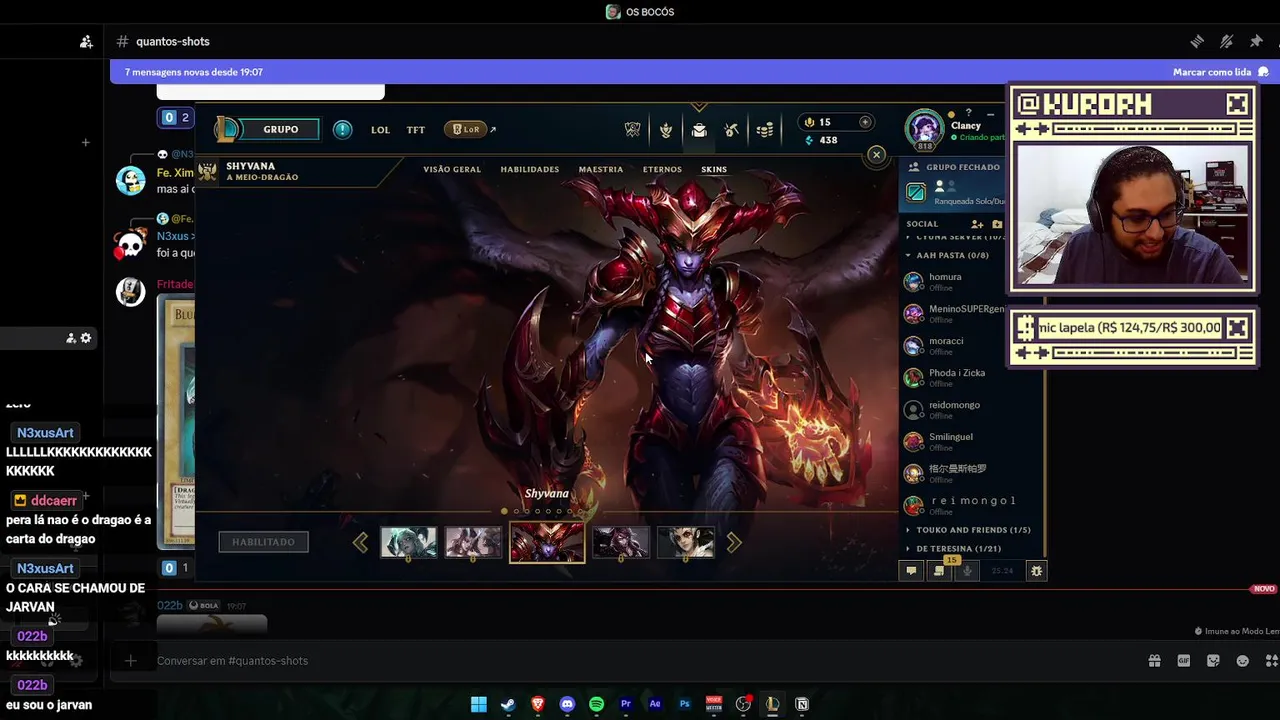The width and height of the screenshot is (1280, 720).
Task: Select the Ranqueada Solo/Duo queue icon
Action: pos(916,193)
